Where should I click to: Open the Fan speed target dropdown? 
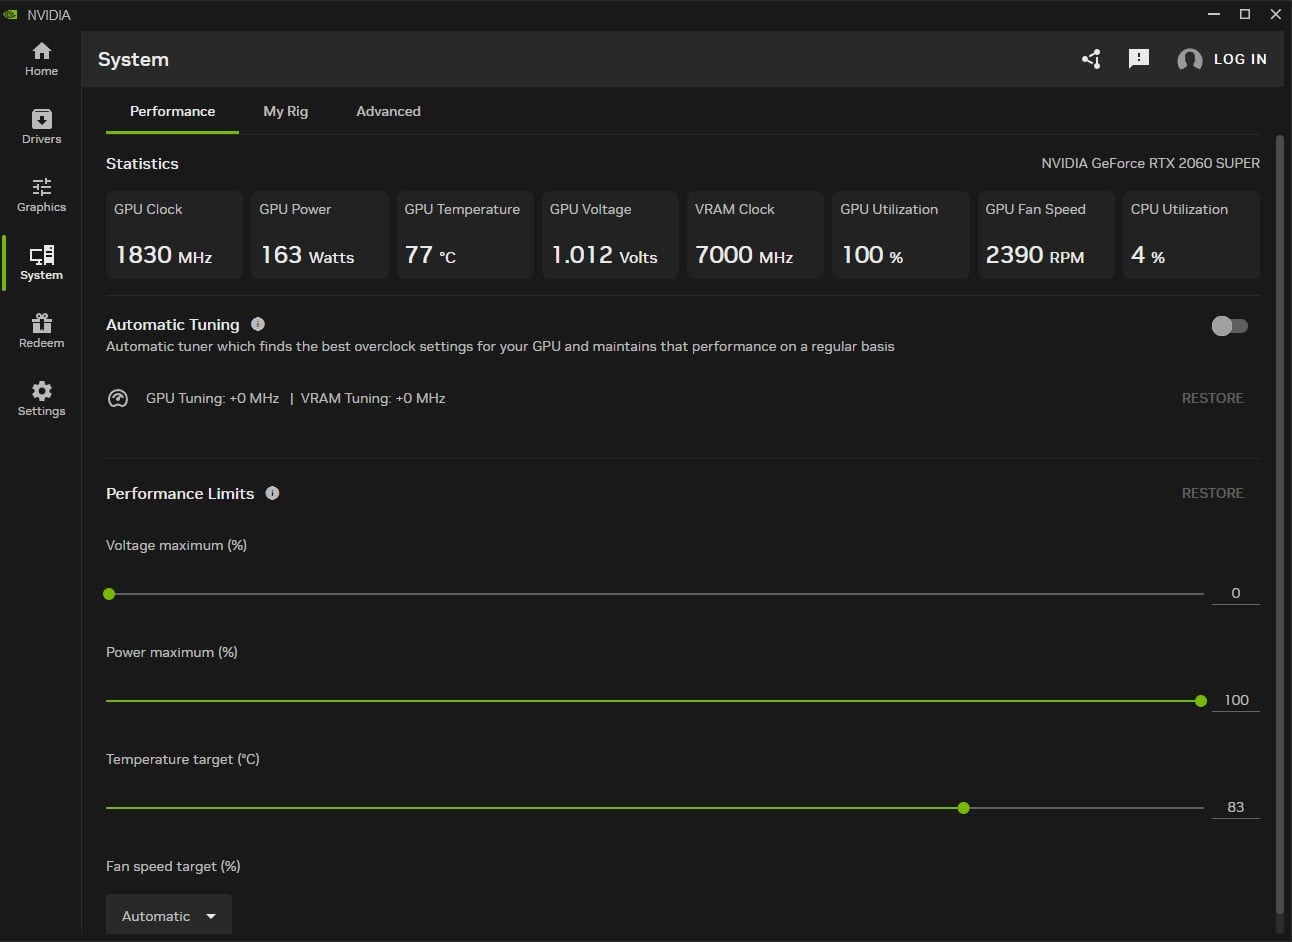169,916
